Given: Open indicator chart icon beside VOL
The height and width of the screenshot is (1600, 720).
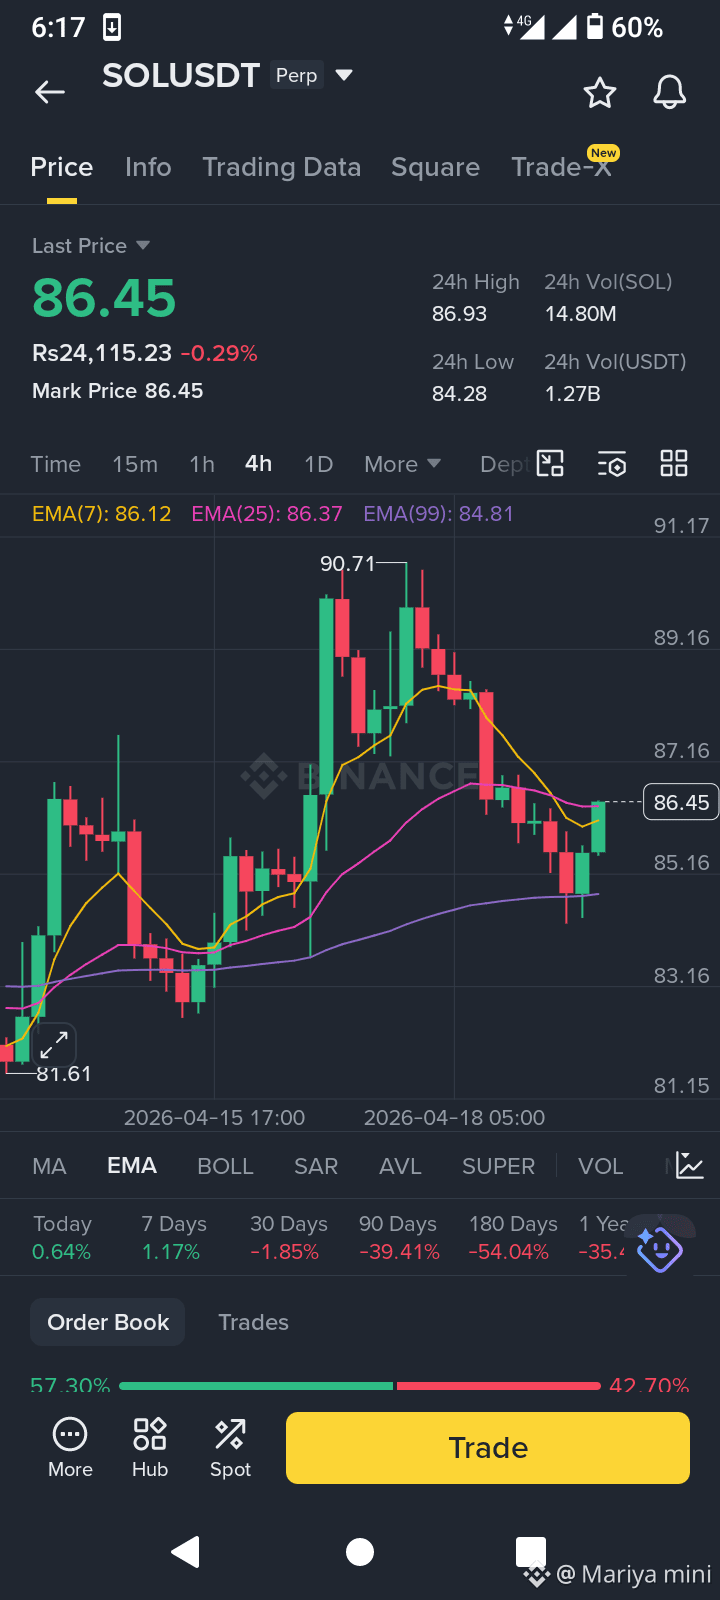Looking at the screenshot, I should click(x=690, y=1165).
